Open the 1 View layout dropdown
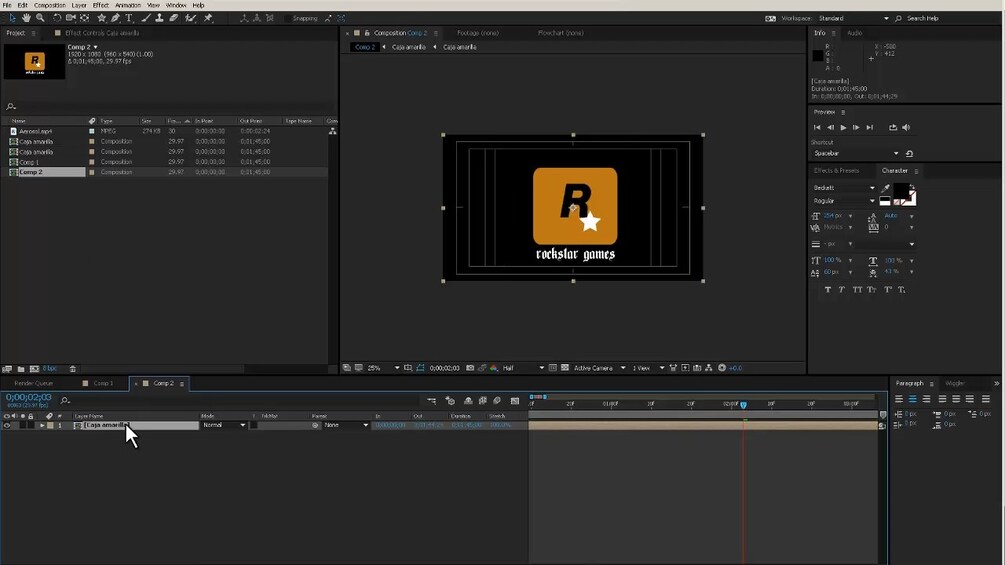1005x565 pixels. [x=648, y=368]
